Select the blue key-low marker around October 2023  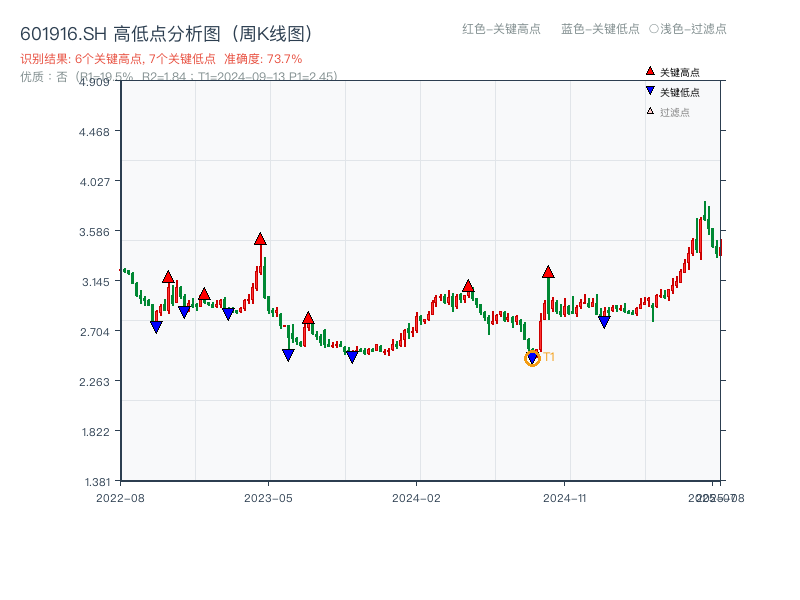point(352,357)
